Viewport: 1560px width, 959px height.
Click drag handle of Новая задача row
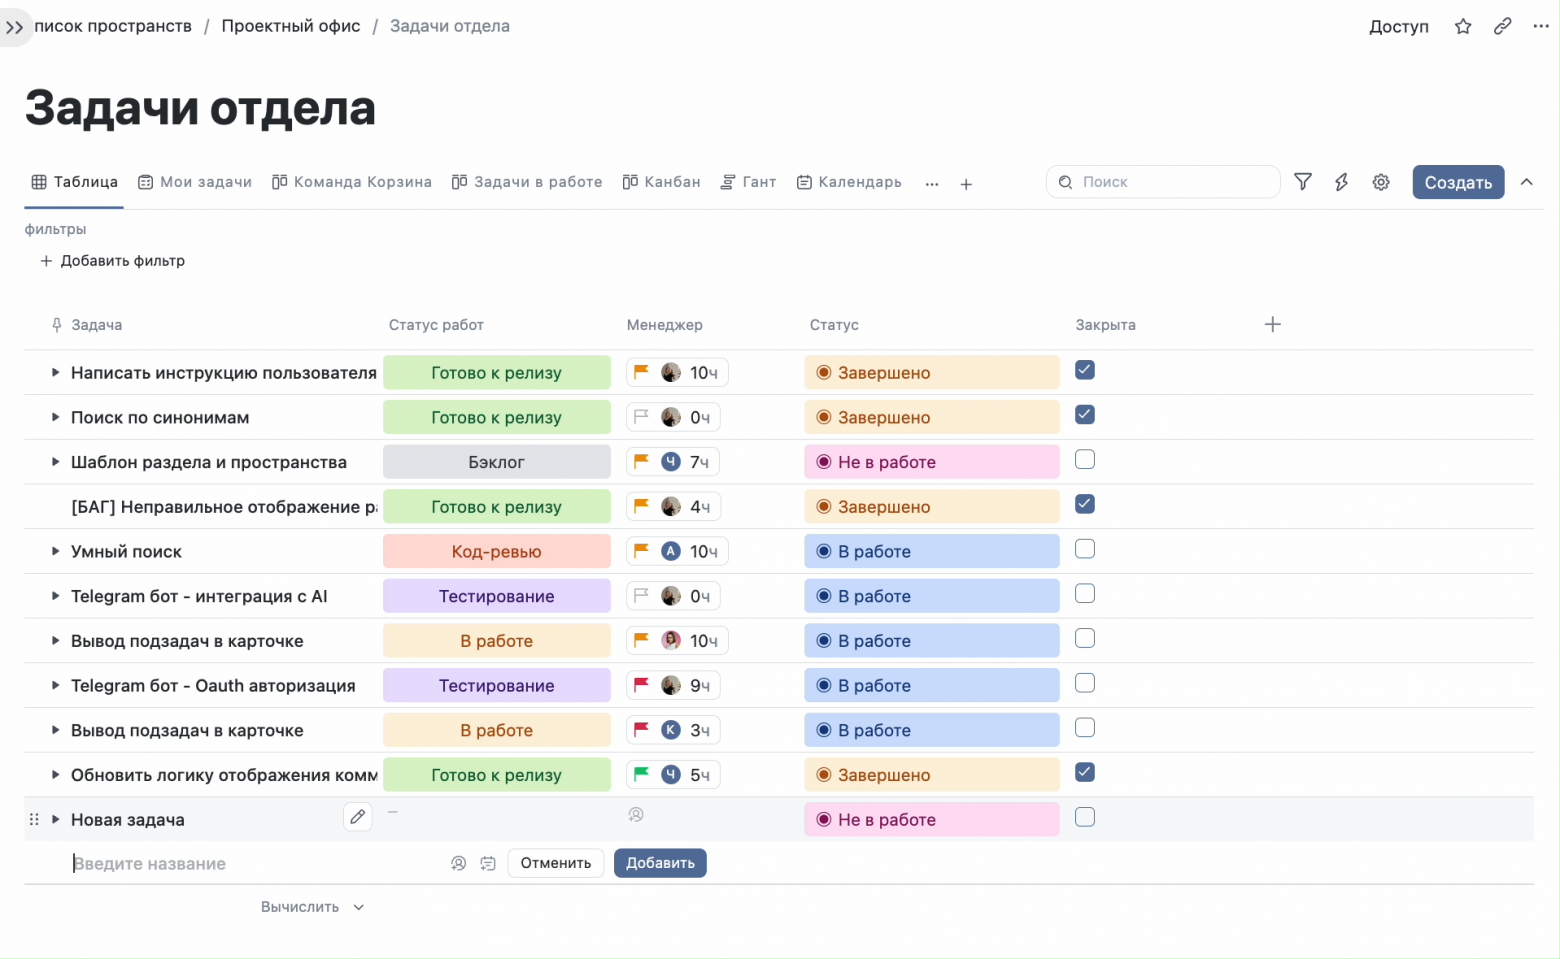[34, 819]
